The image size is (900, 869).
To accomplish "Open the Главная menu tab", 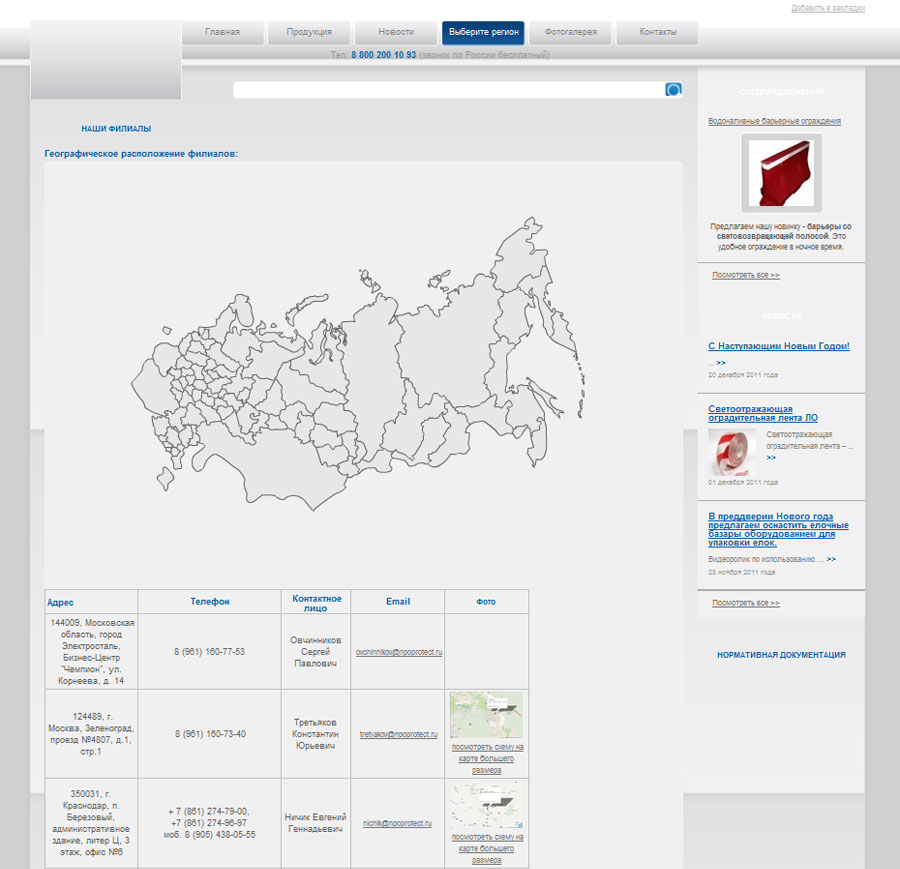I will (x=223, y=32).
